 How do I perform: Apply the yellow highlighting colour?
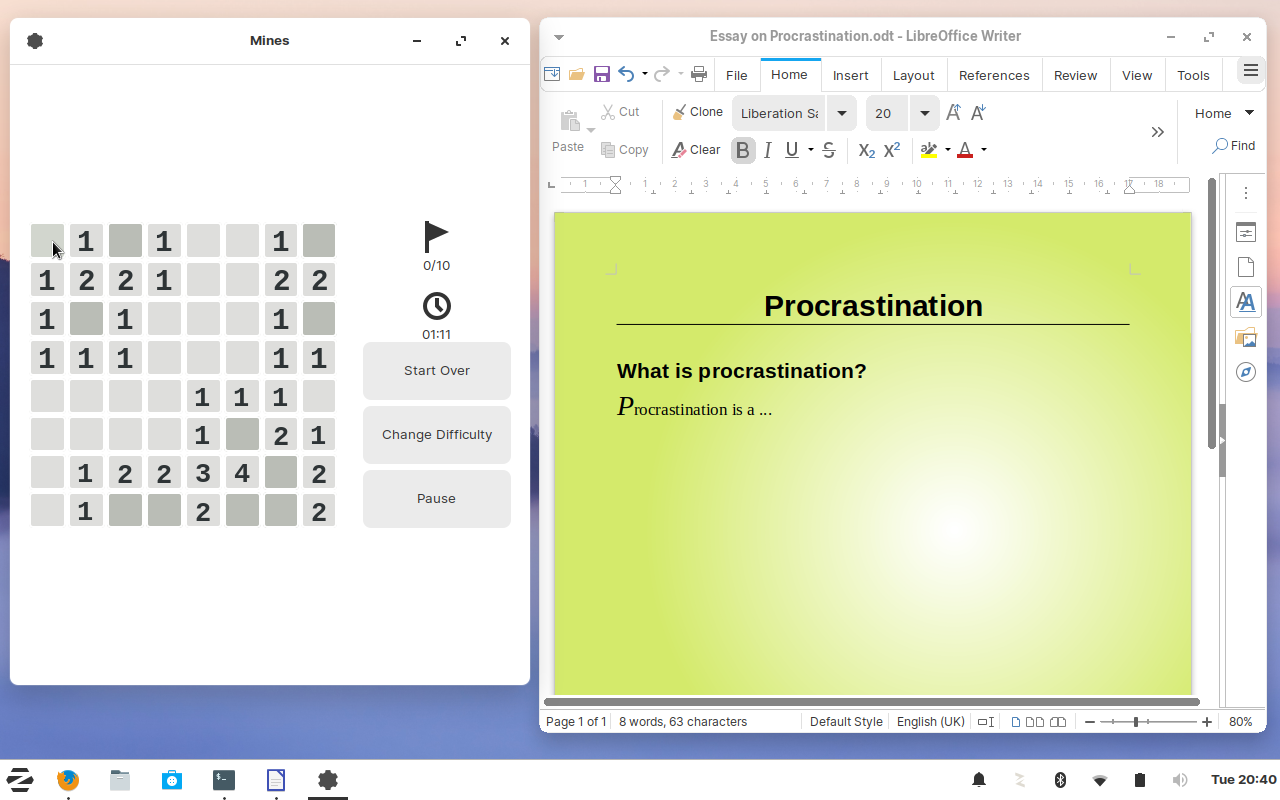click(x=929, y=150)
